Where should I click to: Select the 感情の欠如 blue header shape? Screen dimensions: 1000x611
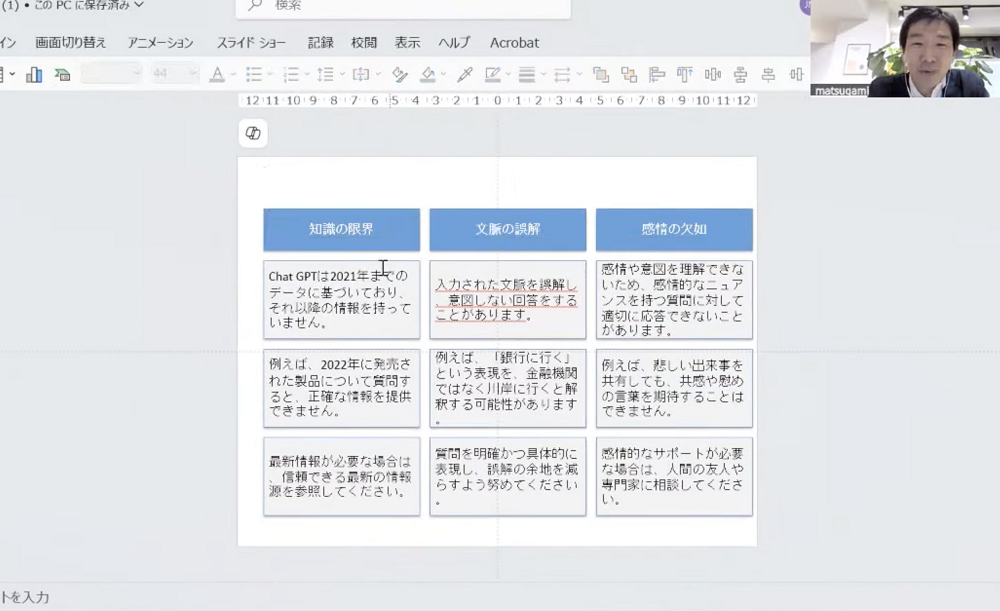point(674,229)
